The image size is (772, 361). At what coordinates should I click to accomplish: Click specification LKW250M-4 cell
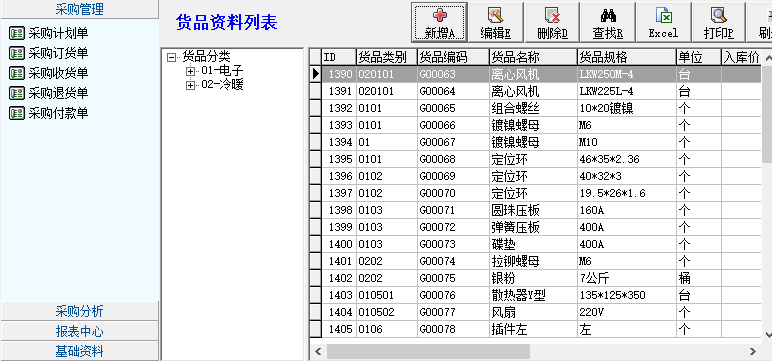627,74
